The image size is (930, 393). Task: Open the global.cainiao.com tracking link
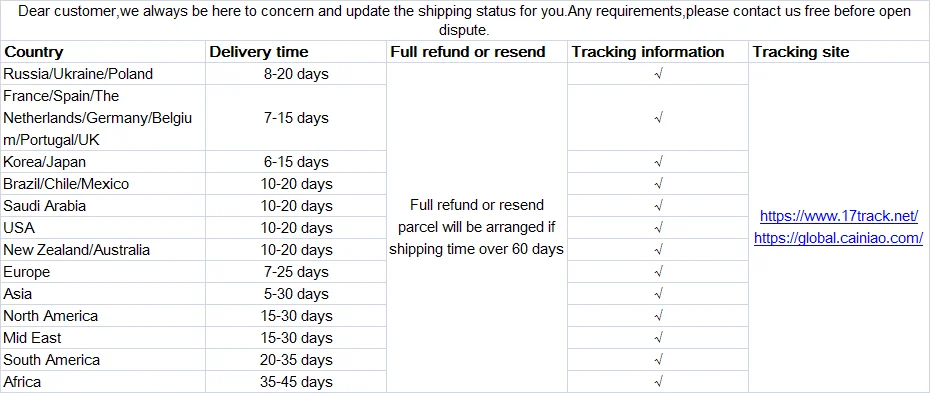(x=839, y=238)
